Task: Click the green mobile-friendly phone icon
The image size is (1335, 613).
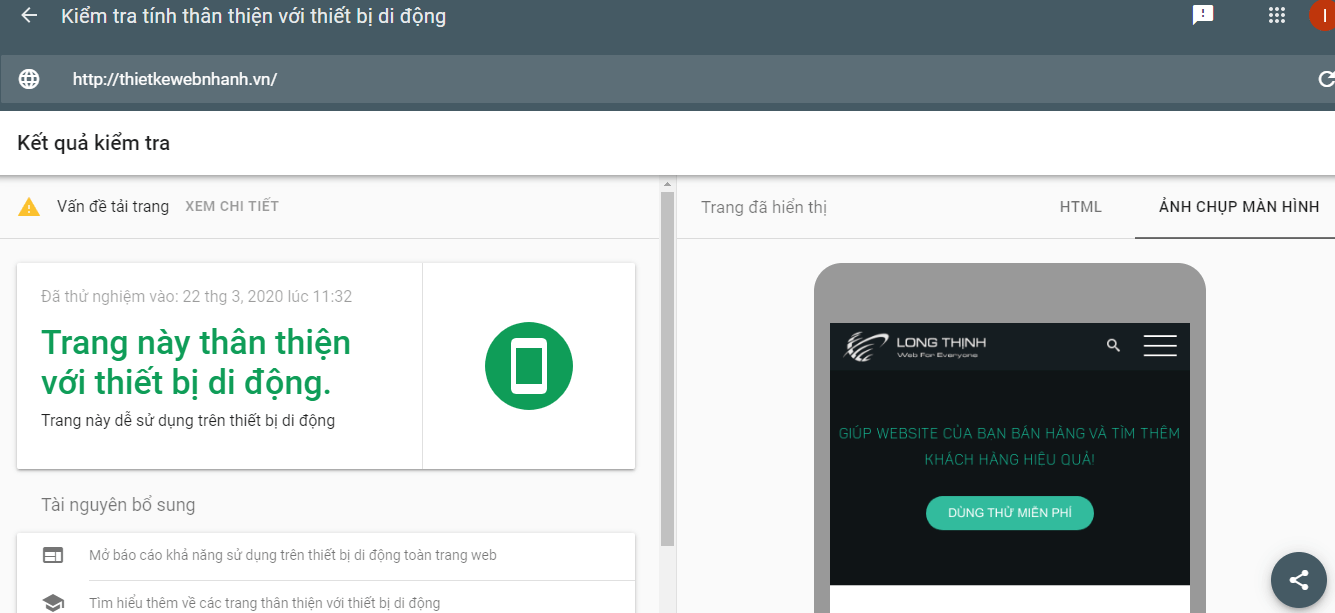Action: tap(529, 366)
